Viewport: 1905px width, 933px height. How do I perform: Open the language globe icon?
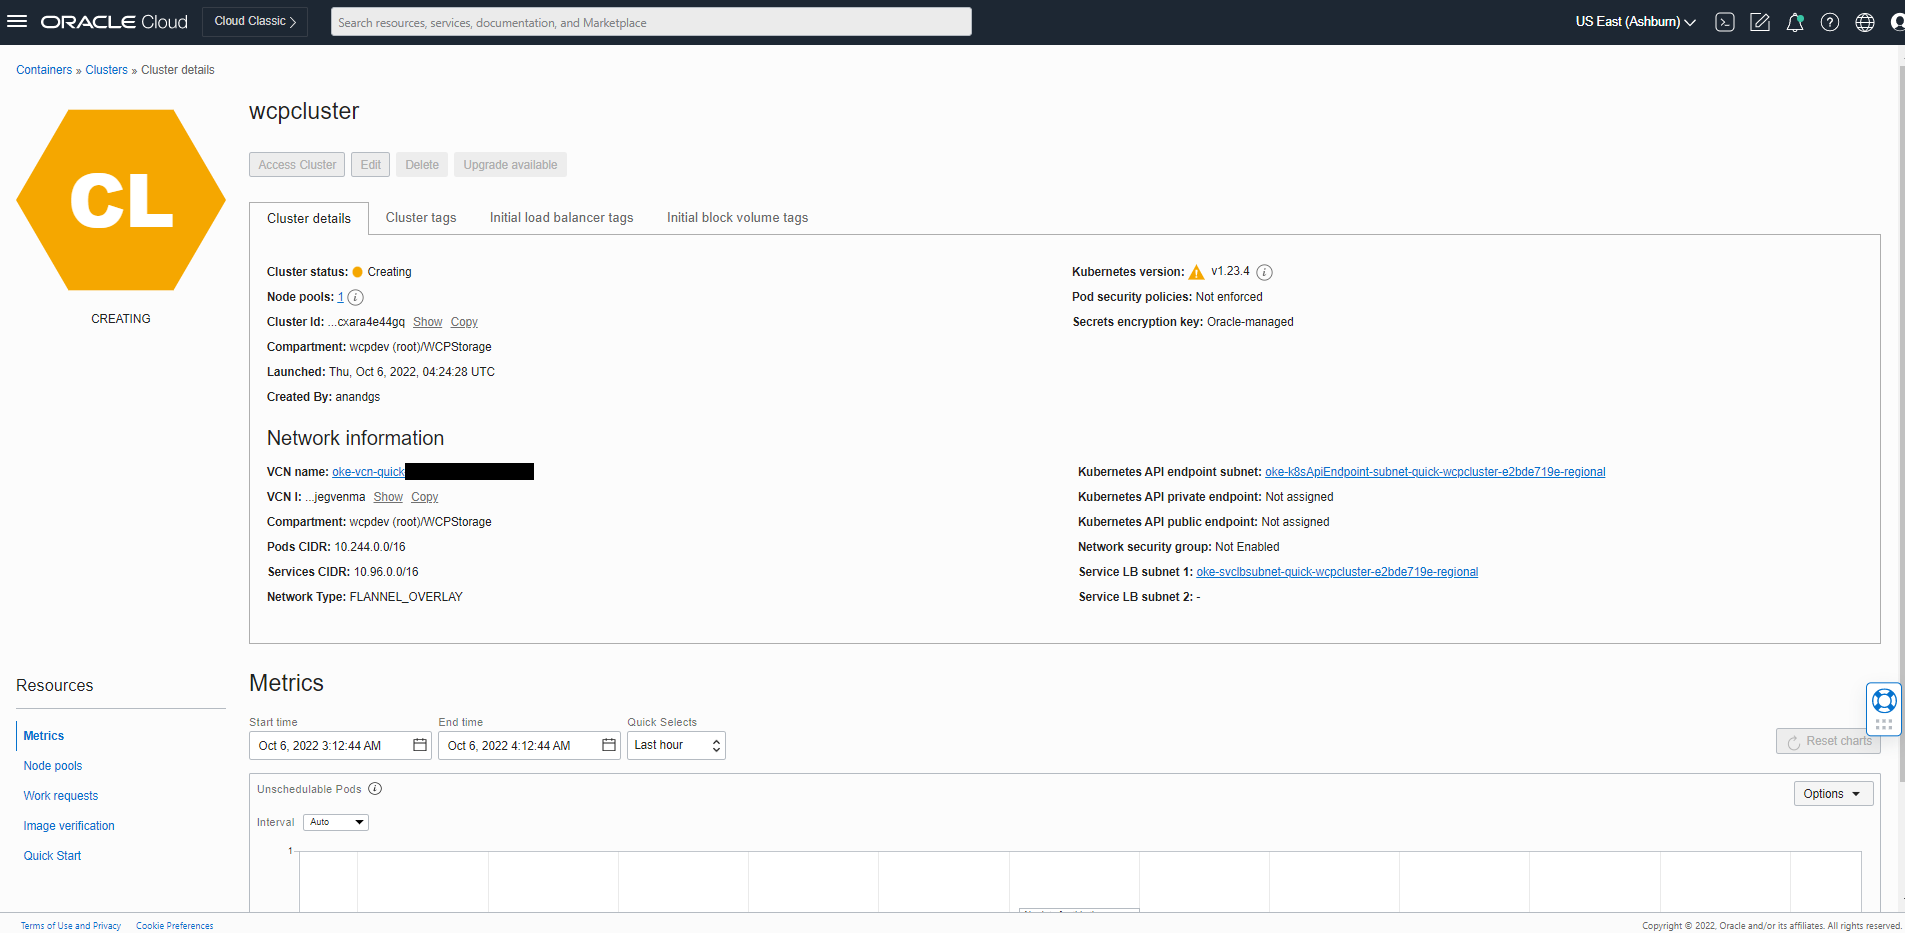pos(1865,22)
